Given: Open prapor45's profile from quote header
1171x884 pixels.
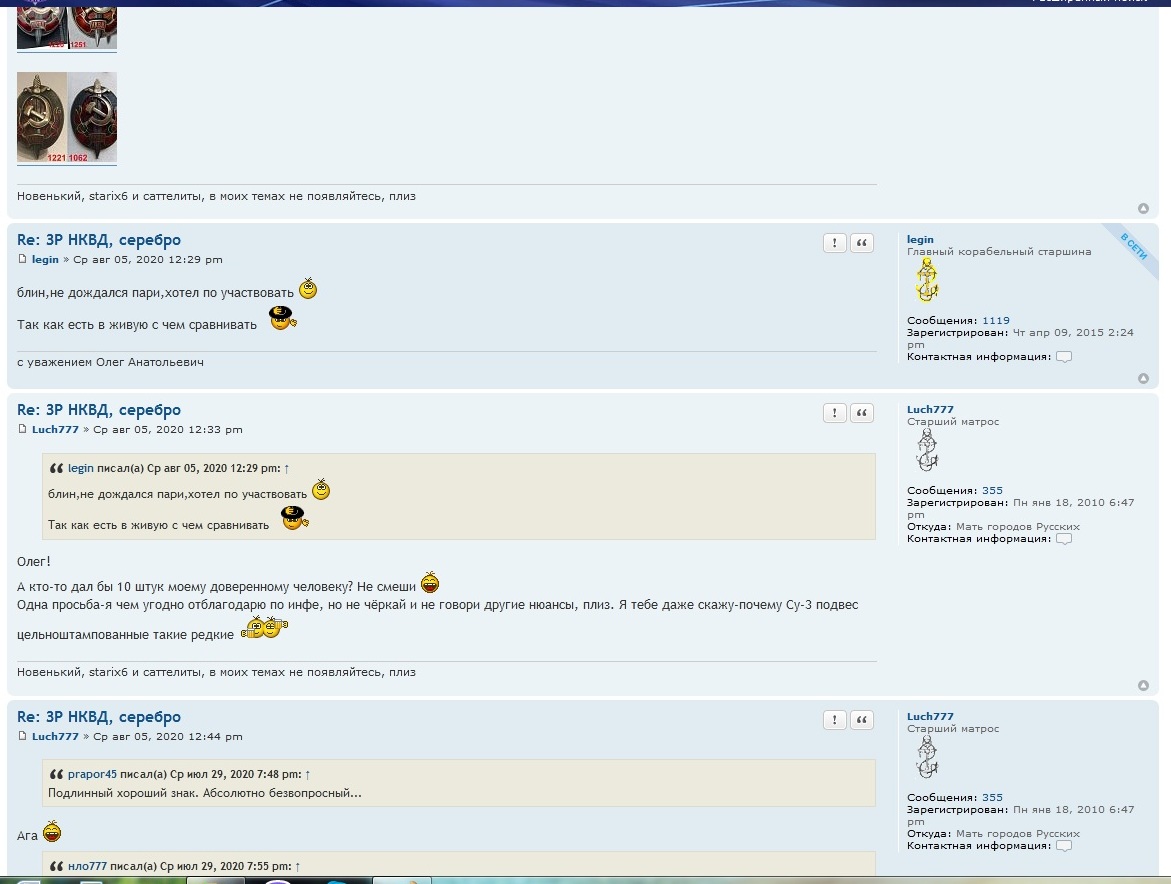Looking at the screenshot, I should (x=92, y=774).
